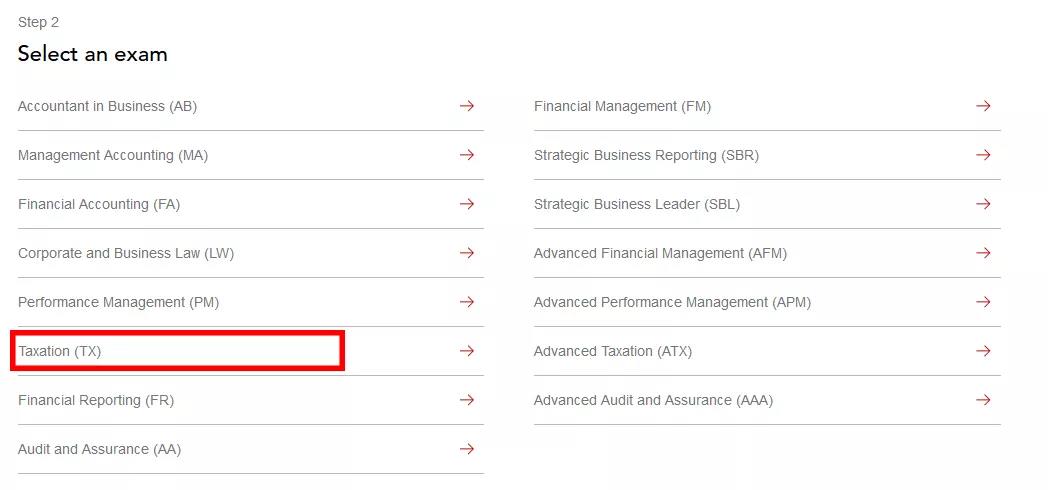Viewport: 1048px width, 490px height.
Task: Select Accountant in Business (AB) exam
Action: pyautogui.click(x=108, y=106)
